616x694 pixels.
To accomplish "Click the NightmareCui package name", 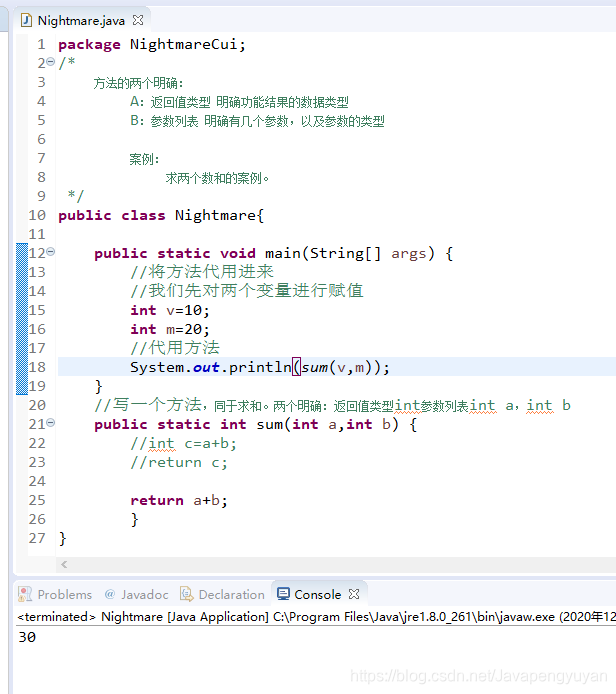I will (183, 44).
